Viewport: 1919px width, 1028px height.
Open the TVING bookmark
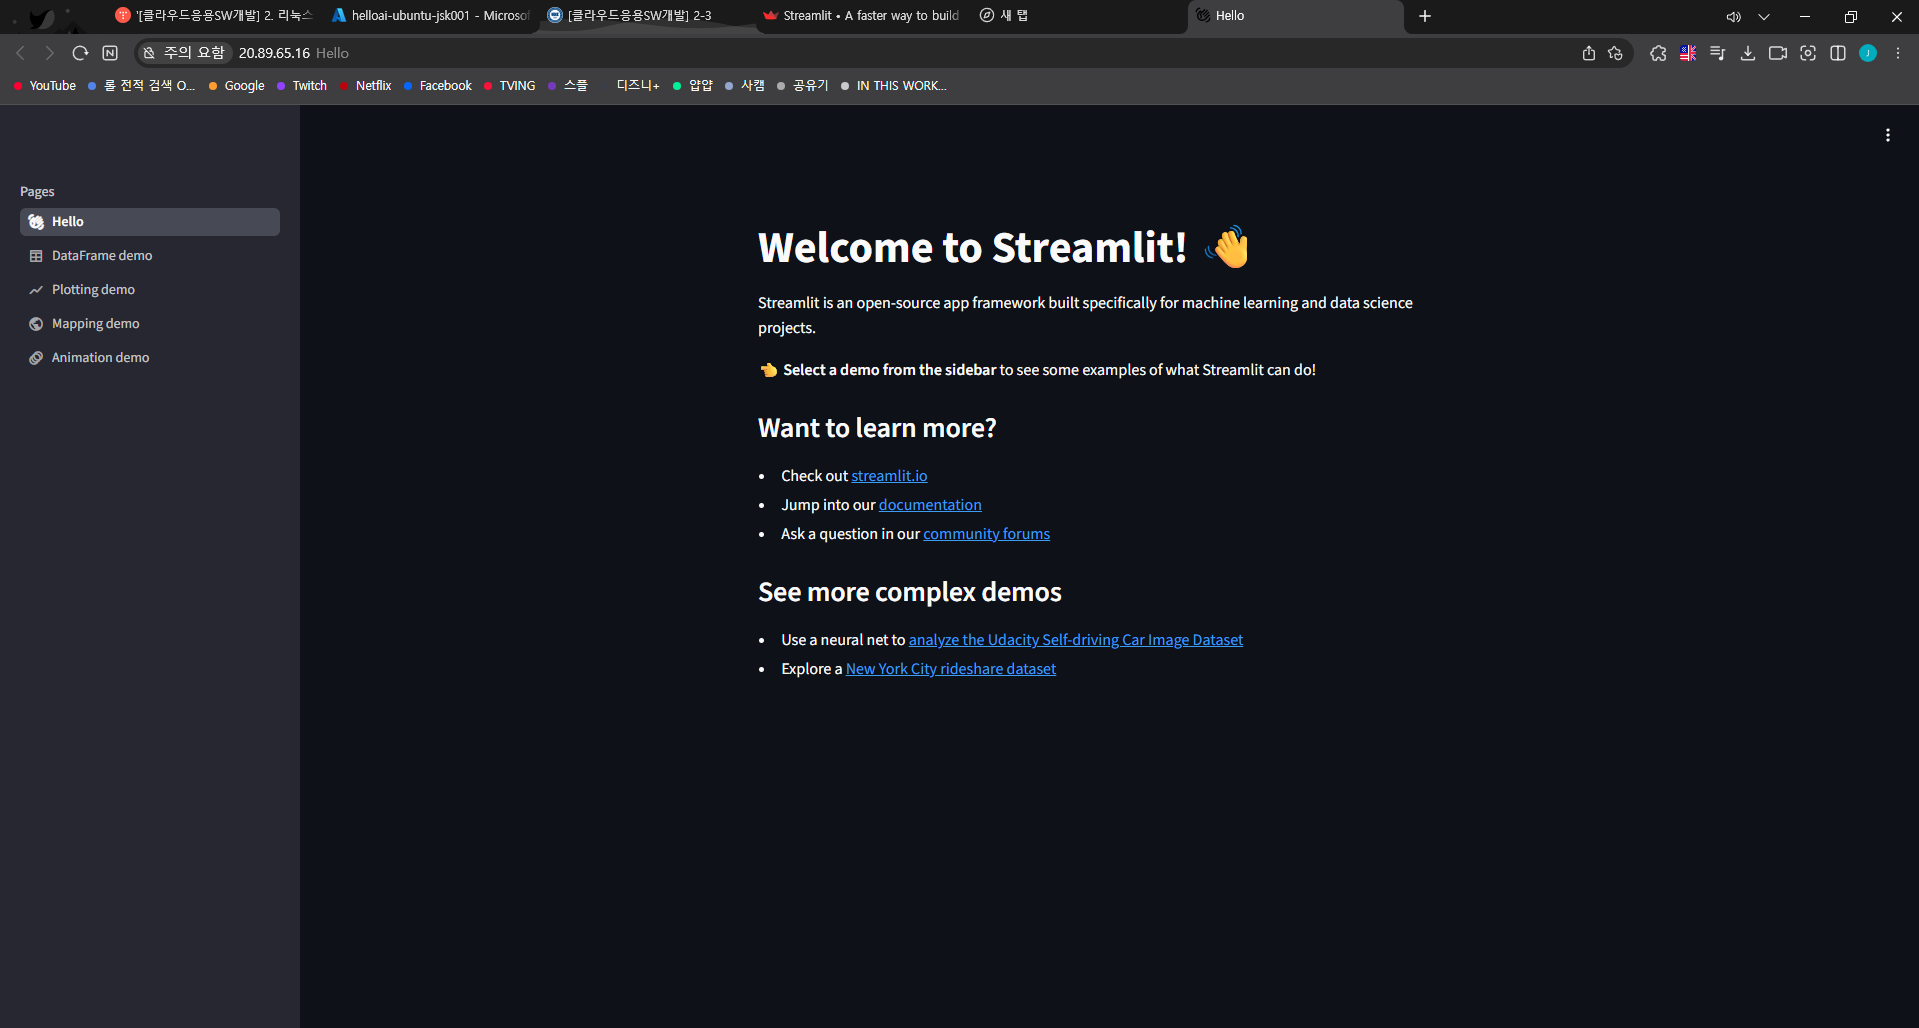(510, 86)
